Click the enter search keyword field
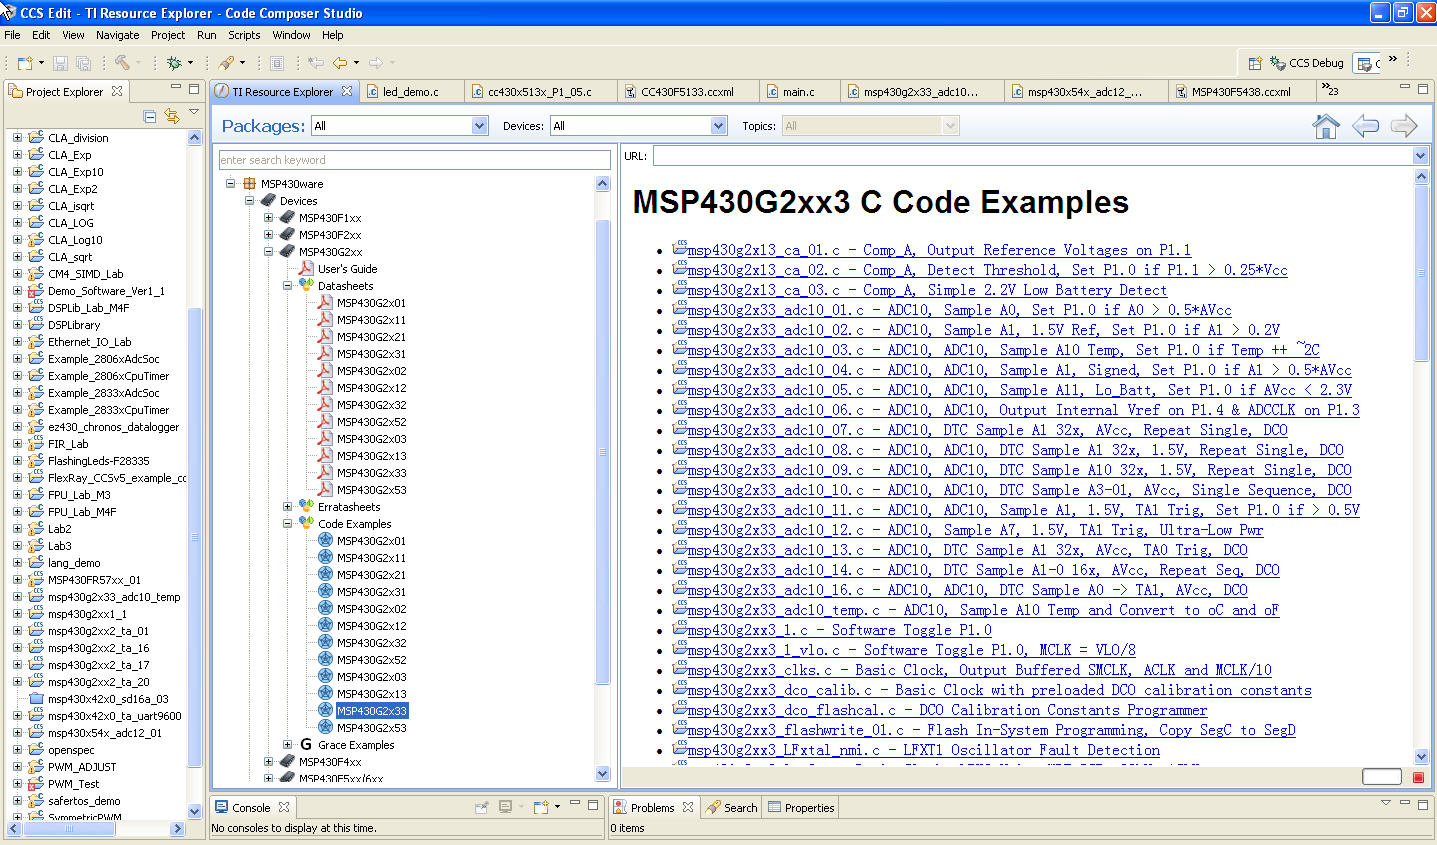This screenshot has height=845, width=1437. [x=414, y=160]
